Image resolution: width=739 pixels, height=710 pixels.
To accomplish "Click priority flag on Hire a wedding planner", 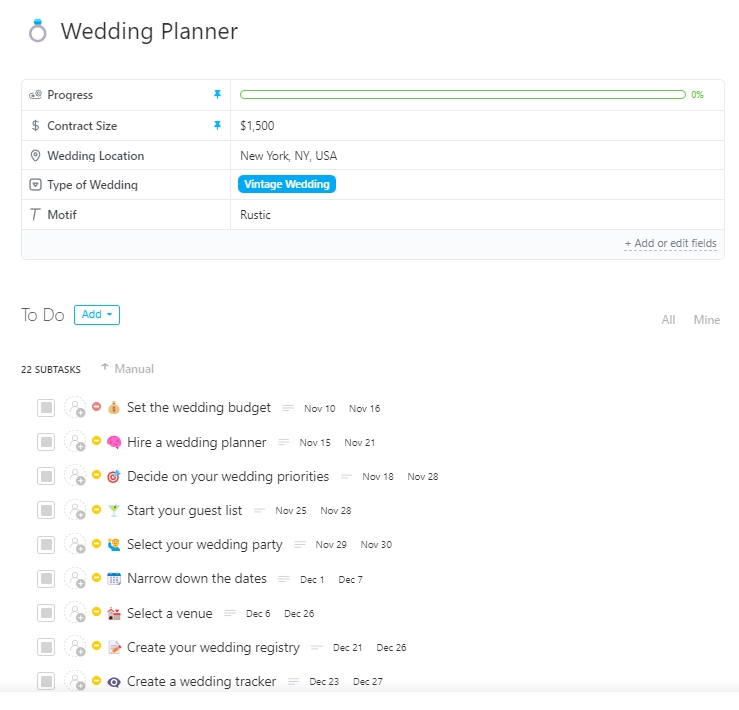I will [97, 441].
